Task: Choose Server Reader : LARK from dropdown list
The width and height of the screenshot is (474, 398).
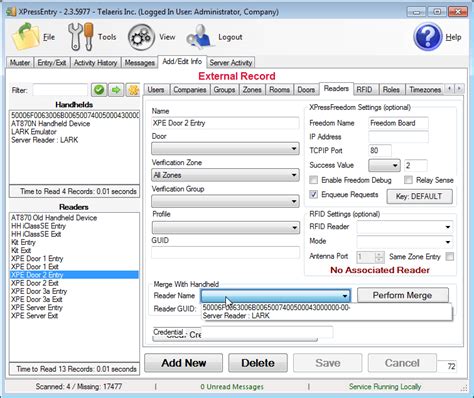Action: pyautogui.click(x=236, y=316)
